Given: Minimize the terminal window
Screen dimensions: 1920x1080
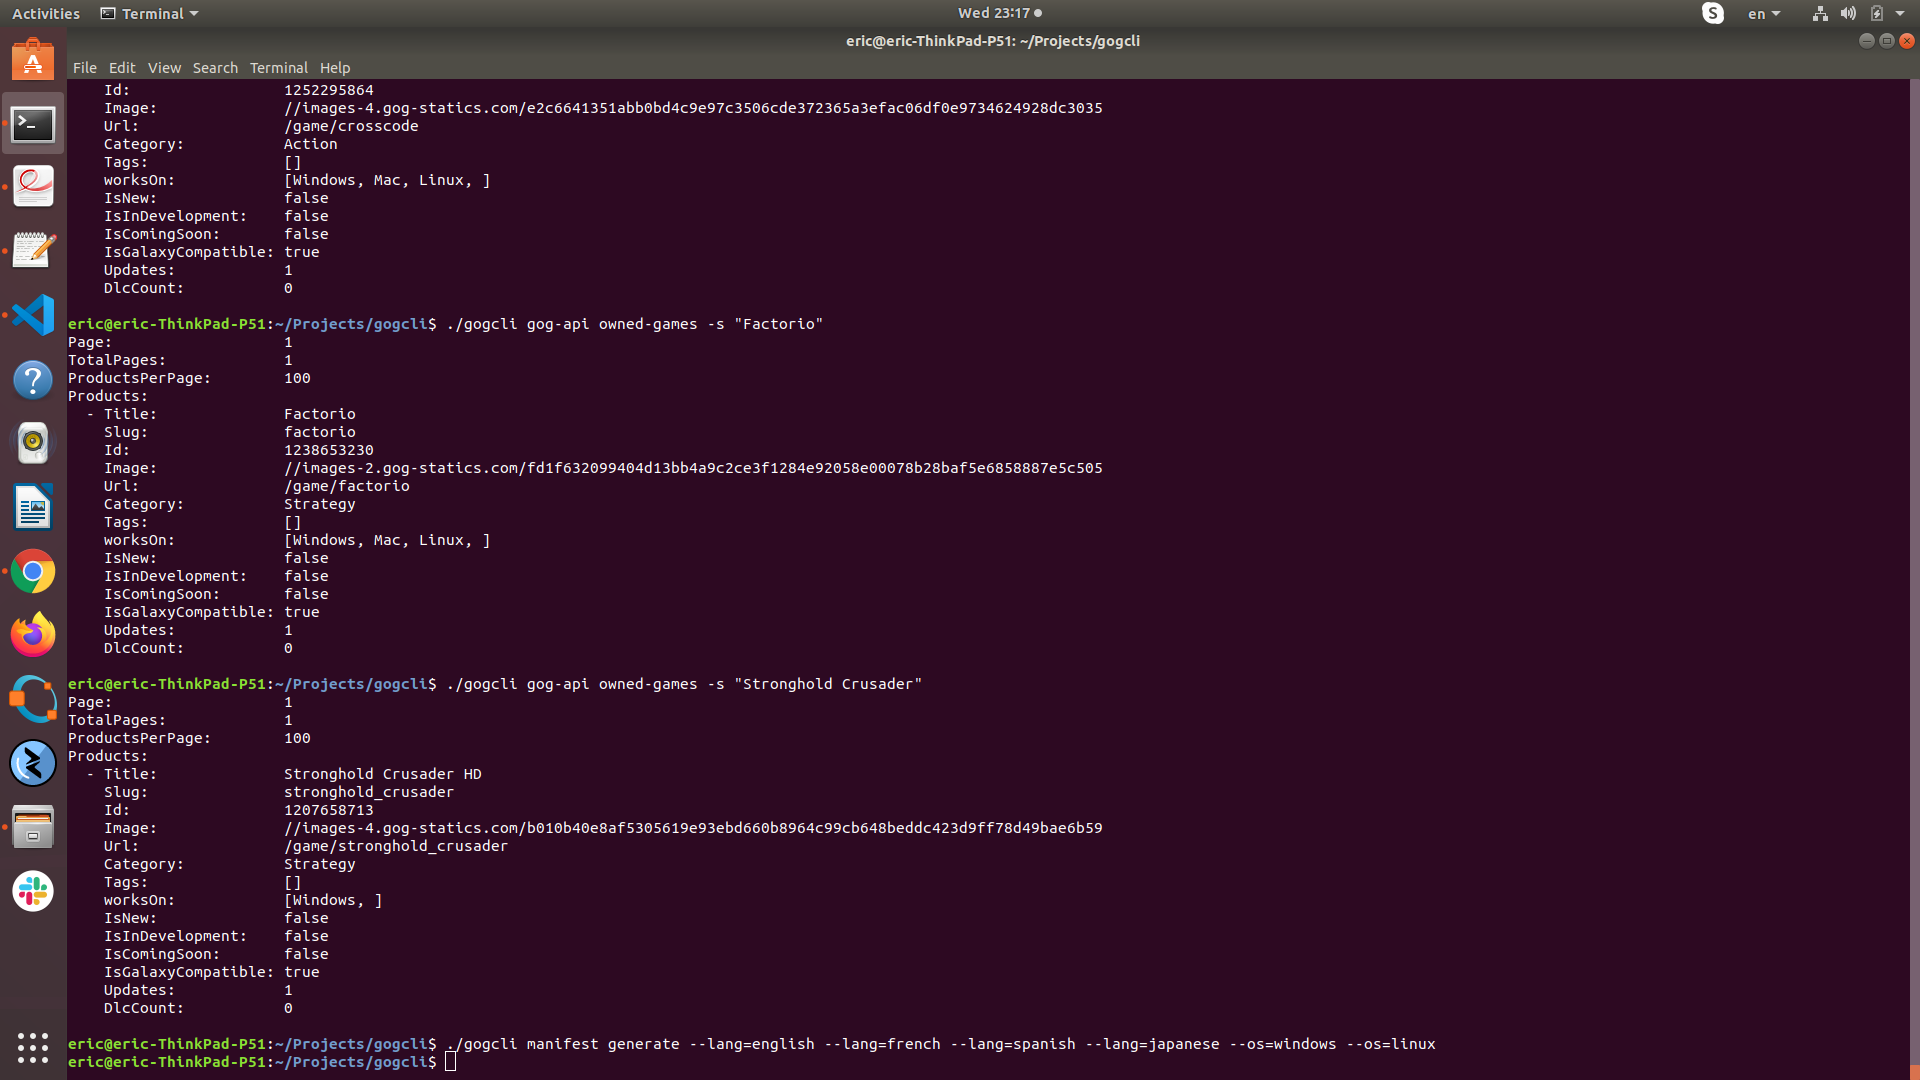Looking at the screenshot, I should [x=1866, y=41].
